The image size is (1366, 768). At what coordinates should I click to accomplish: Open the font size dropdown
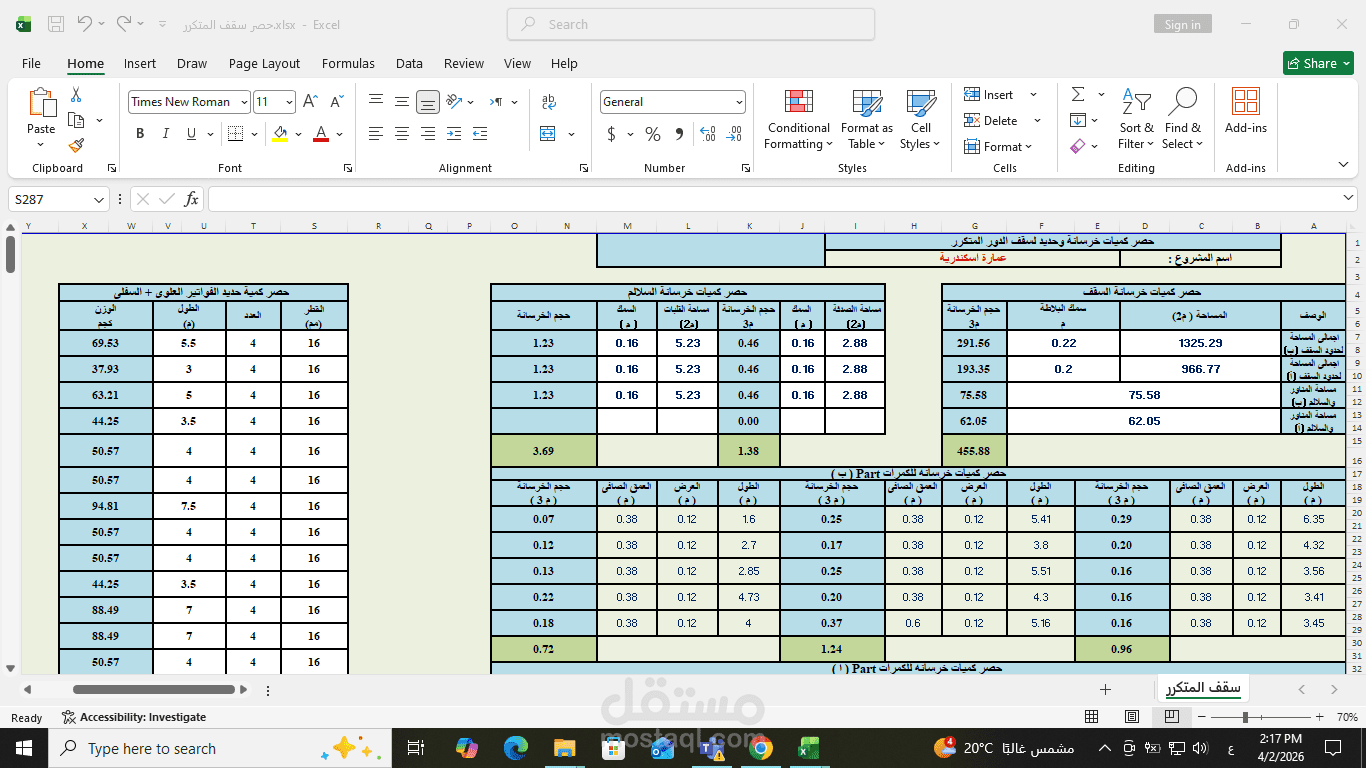click(289, 102)
